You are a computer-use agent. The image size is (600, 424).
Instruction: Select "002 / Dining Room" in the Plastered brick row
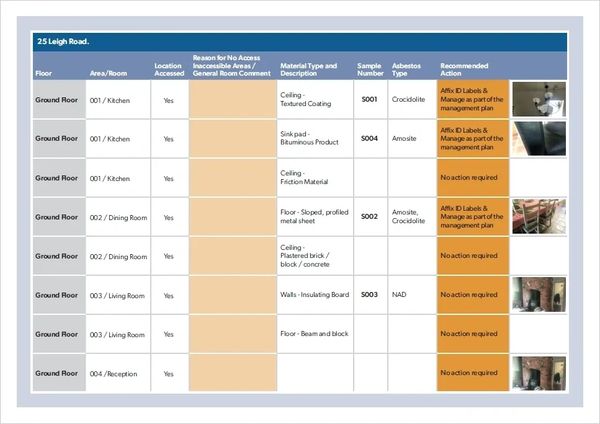click(118, 257)
